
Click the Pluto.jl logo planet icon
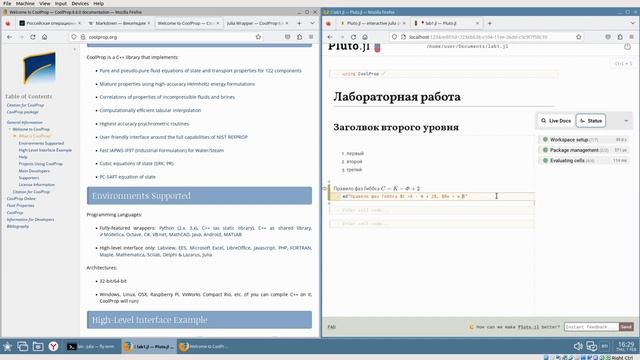pos(378,47)
